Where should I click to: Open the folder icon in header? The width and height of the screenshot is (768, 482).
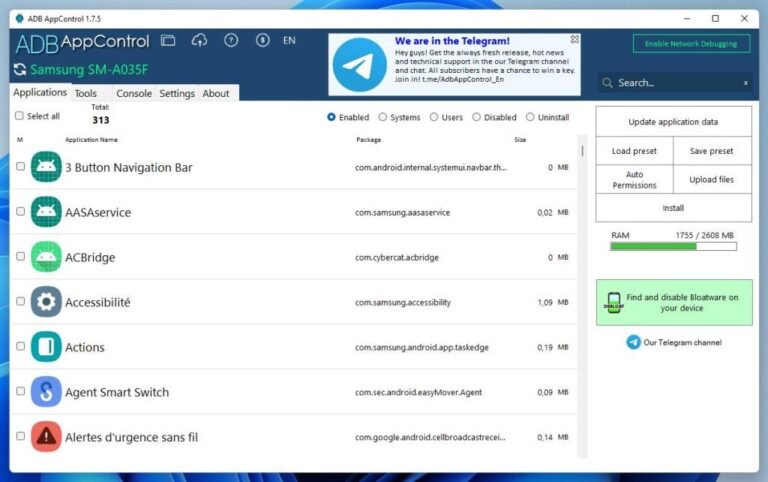pos(168,40)
